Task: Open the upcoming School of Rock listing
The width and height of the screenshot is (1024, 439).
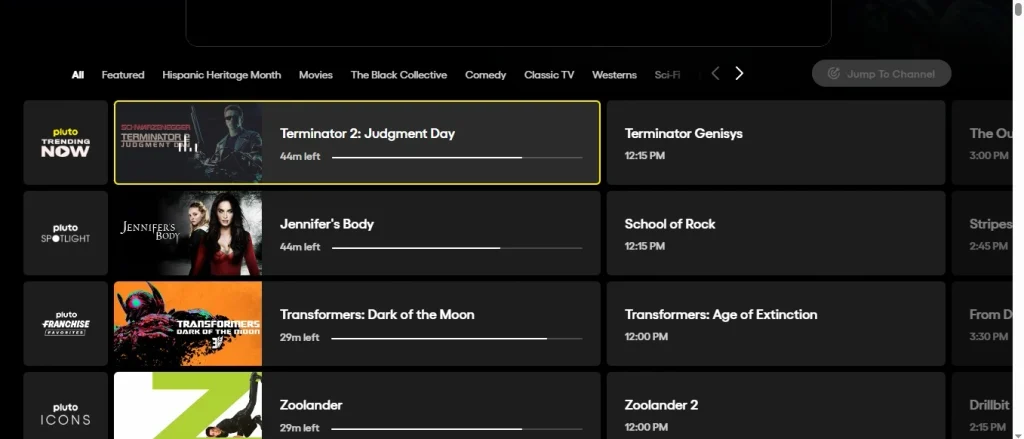Action: (x=776, y=233)
